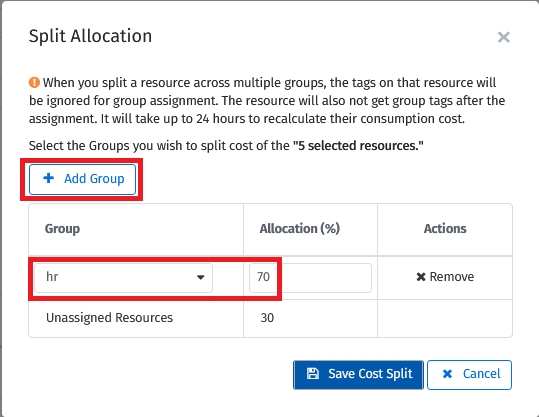The height and width of the screenshot is (417, 539).
Task: Click the Actions column header
Action: (x=445, y=229)
